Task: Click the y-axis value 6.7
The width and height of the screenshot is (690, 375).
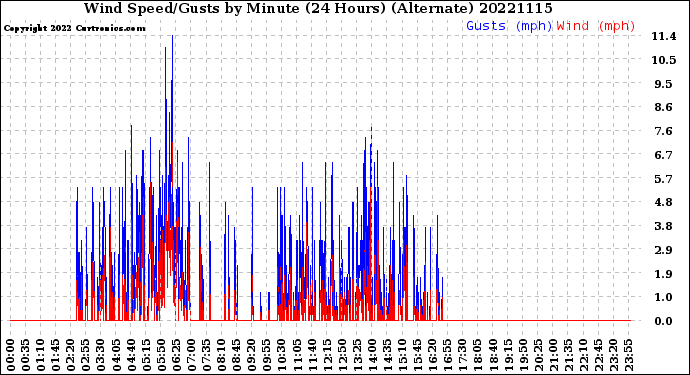Action: pos(664,155)
